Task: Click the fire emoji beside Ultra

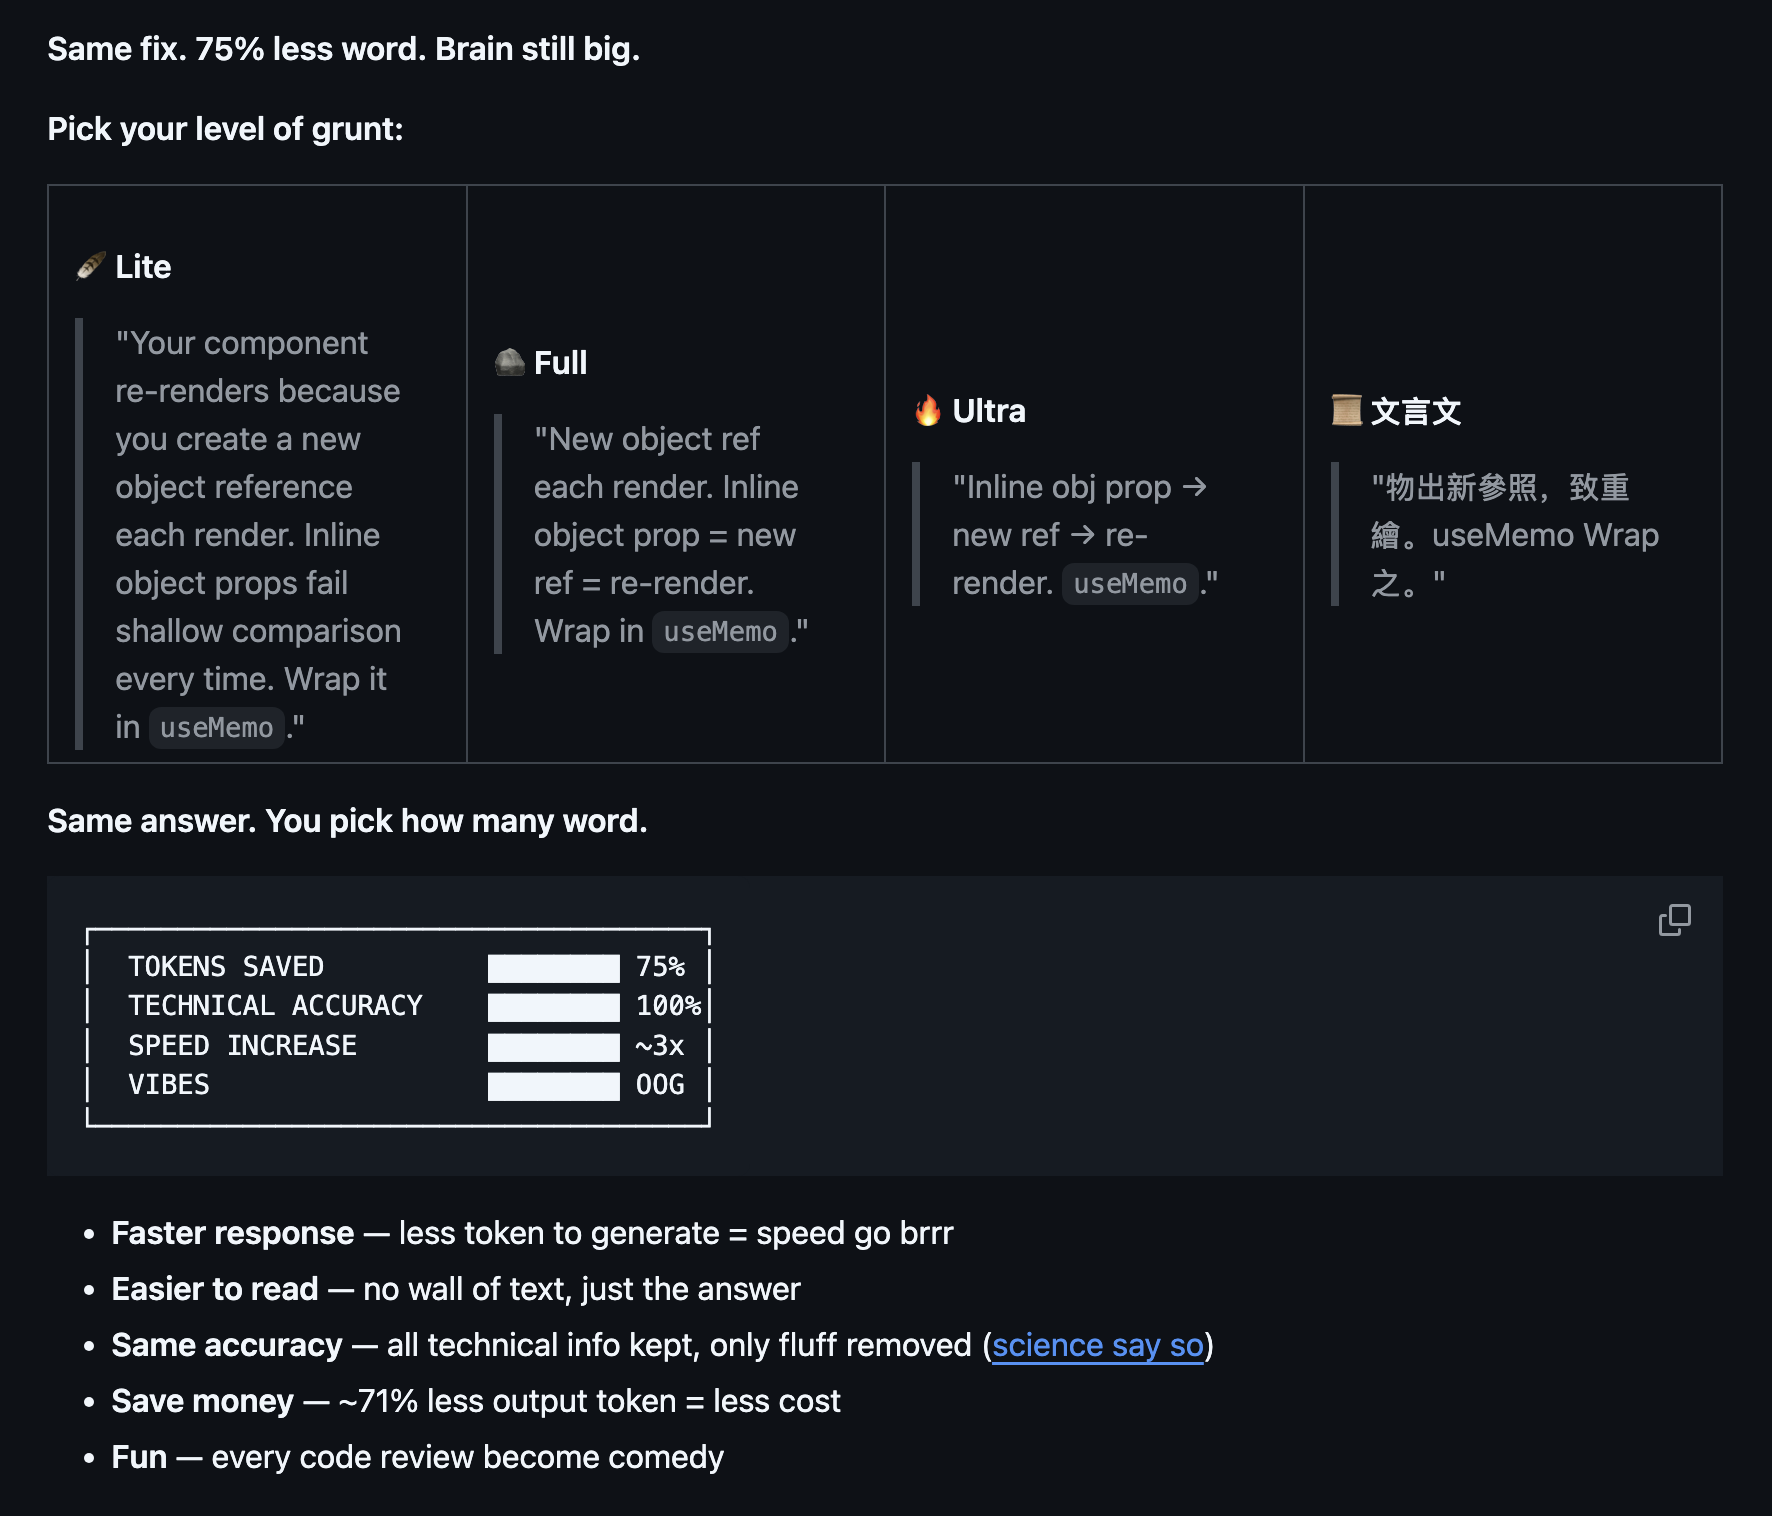Action: [928, 410]
